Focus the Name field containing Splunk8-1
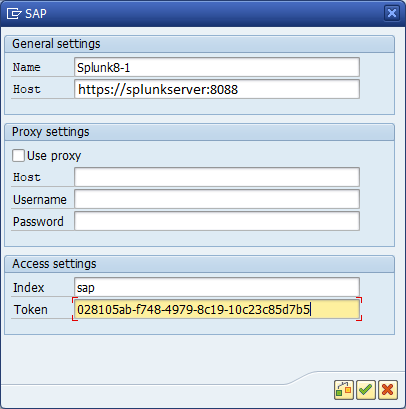 (217, 67)
